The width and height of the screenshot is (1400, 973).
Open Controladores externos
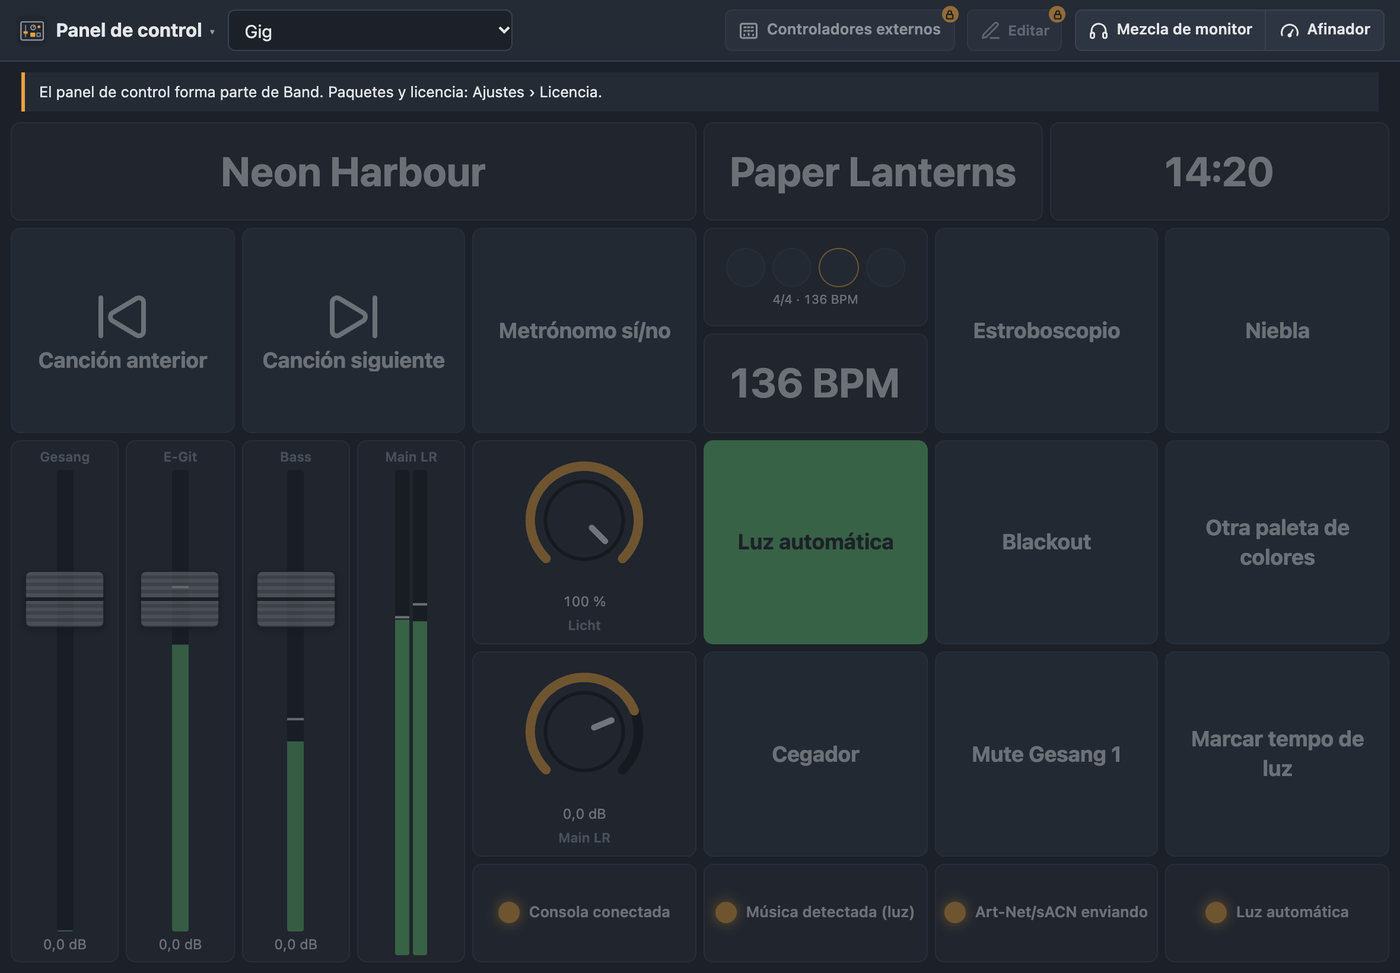coord(840,30)
